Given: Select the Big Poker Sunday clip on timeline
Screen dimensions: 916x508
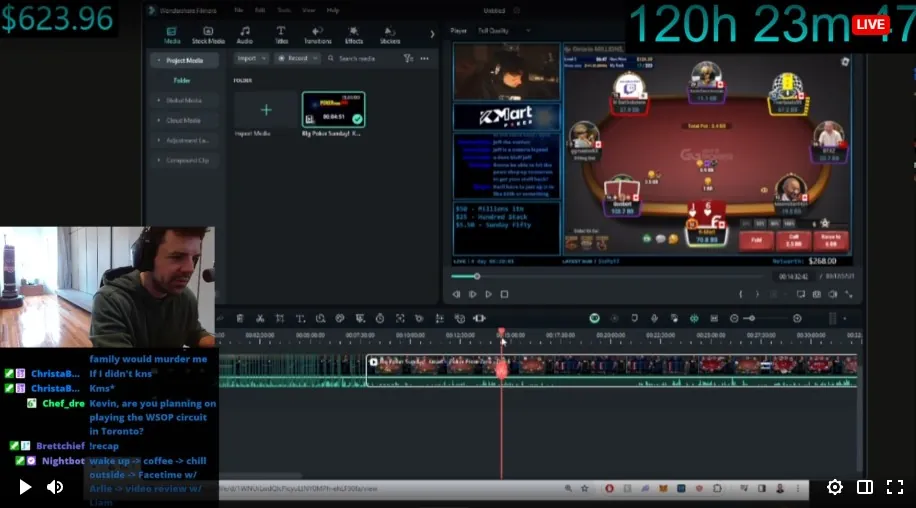Looking at the screenshot, I should tap(611, 371).
